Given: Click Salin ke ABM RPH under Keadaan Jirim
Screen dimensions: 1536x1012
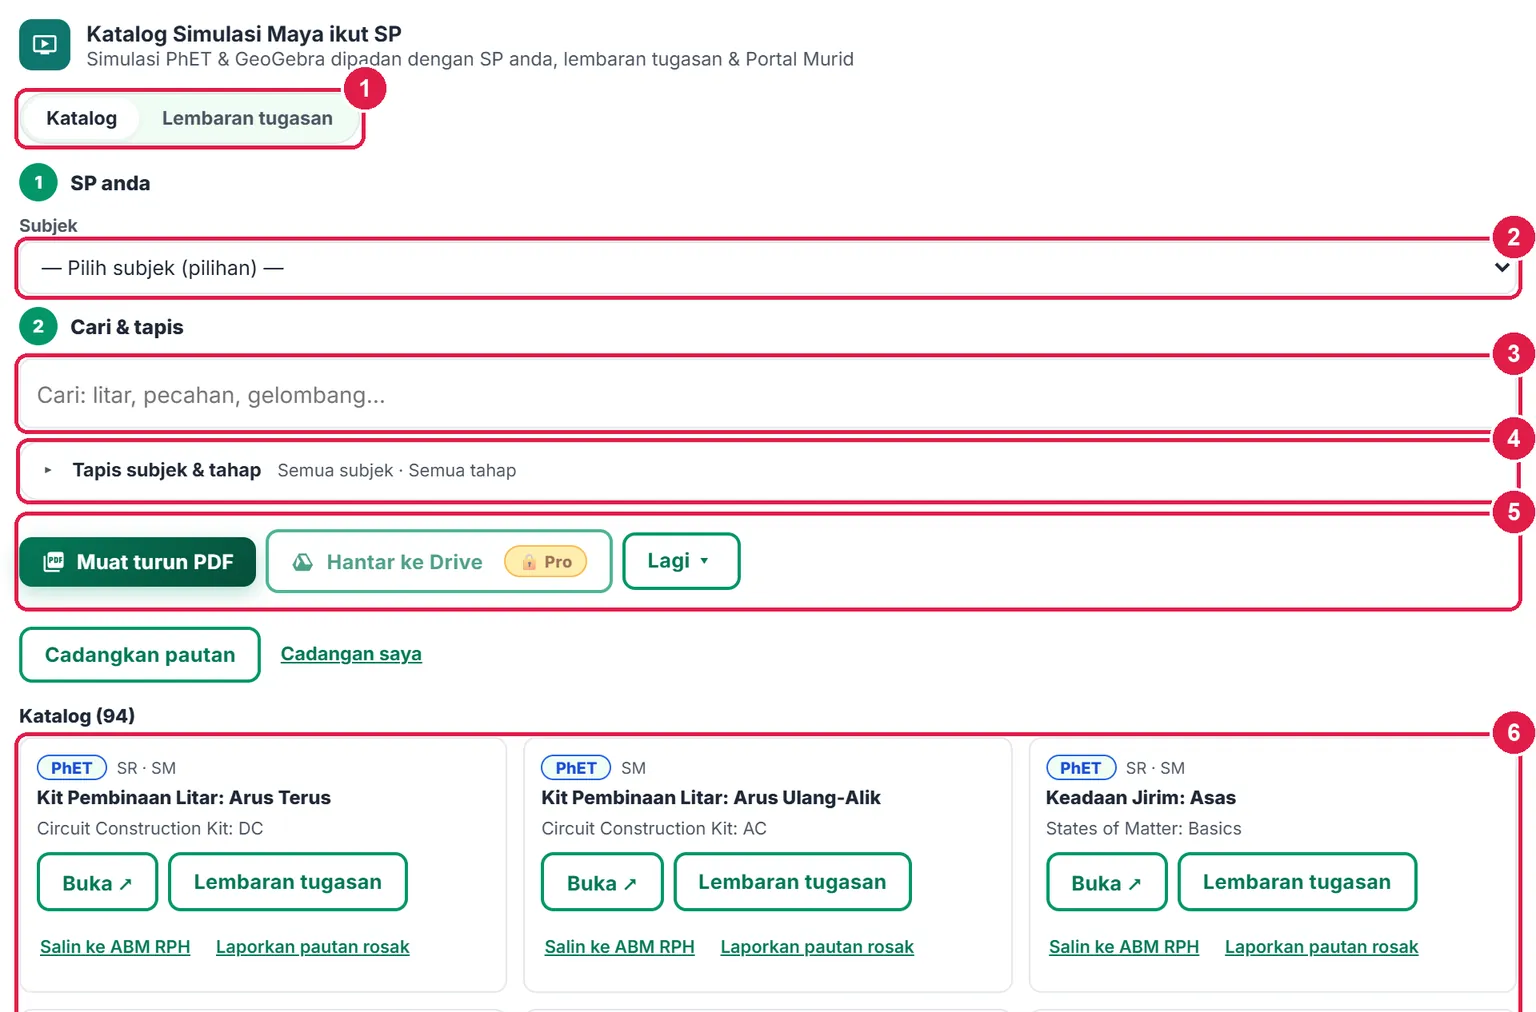Looking at the screenshot, I should point(1124,947).
